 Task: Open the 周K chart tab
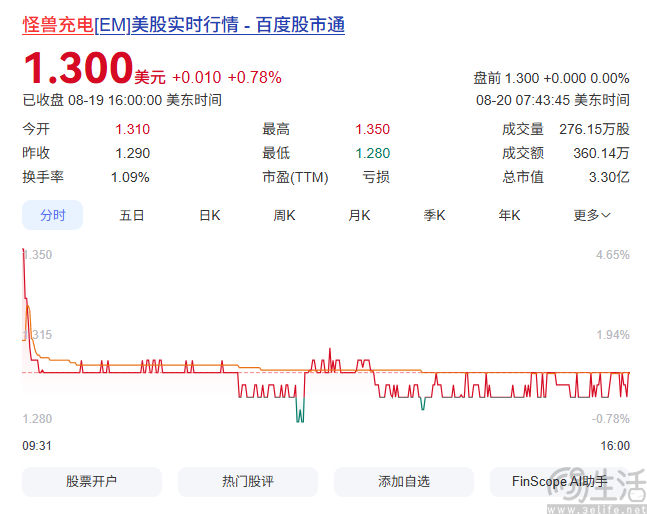point(284,215)
